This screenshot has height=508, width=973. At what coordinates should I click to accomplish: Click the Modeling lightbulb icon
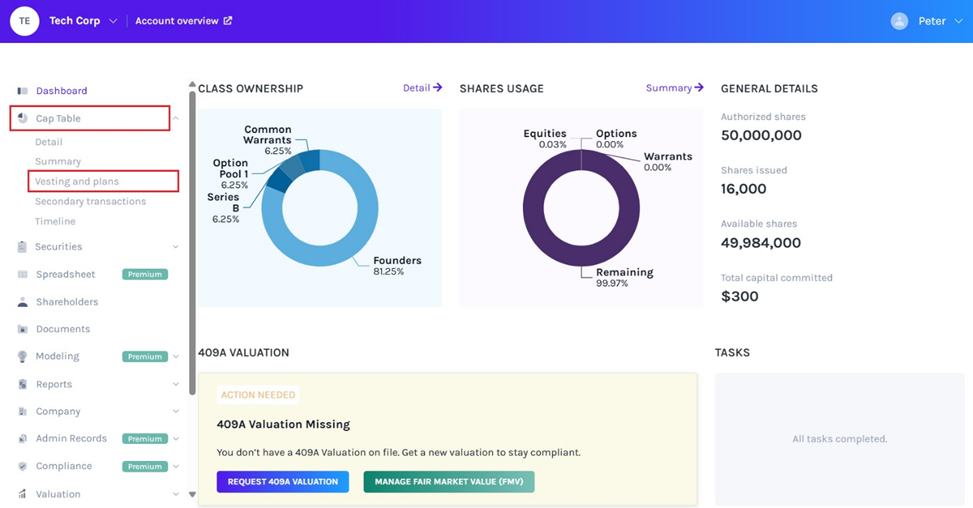point(22,357)
